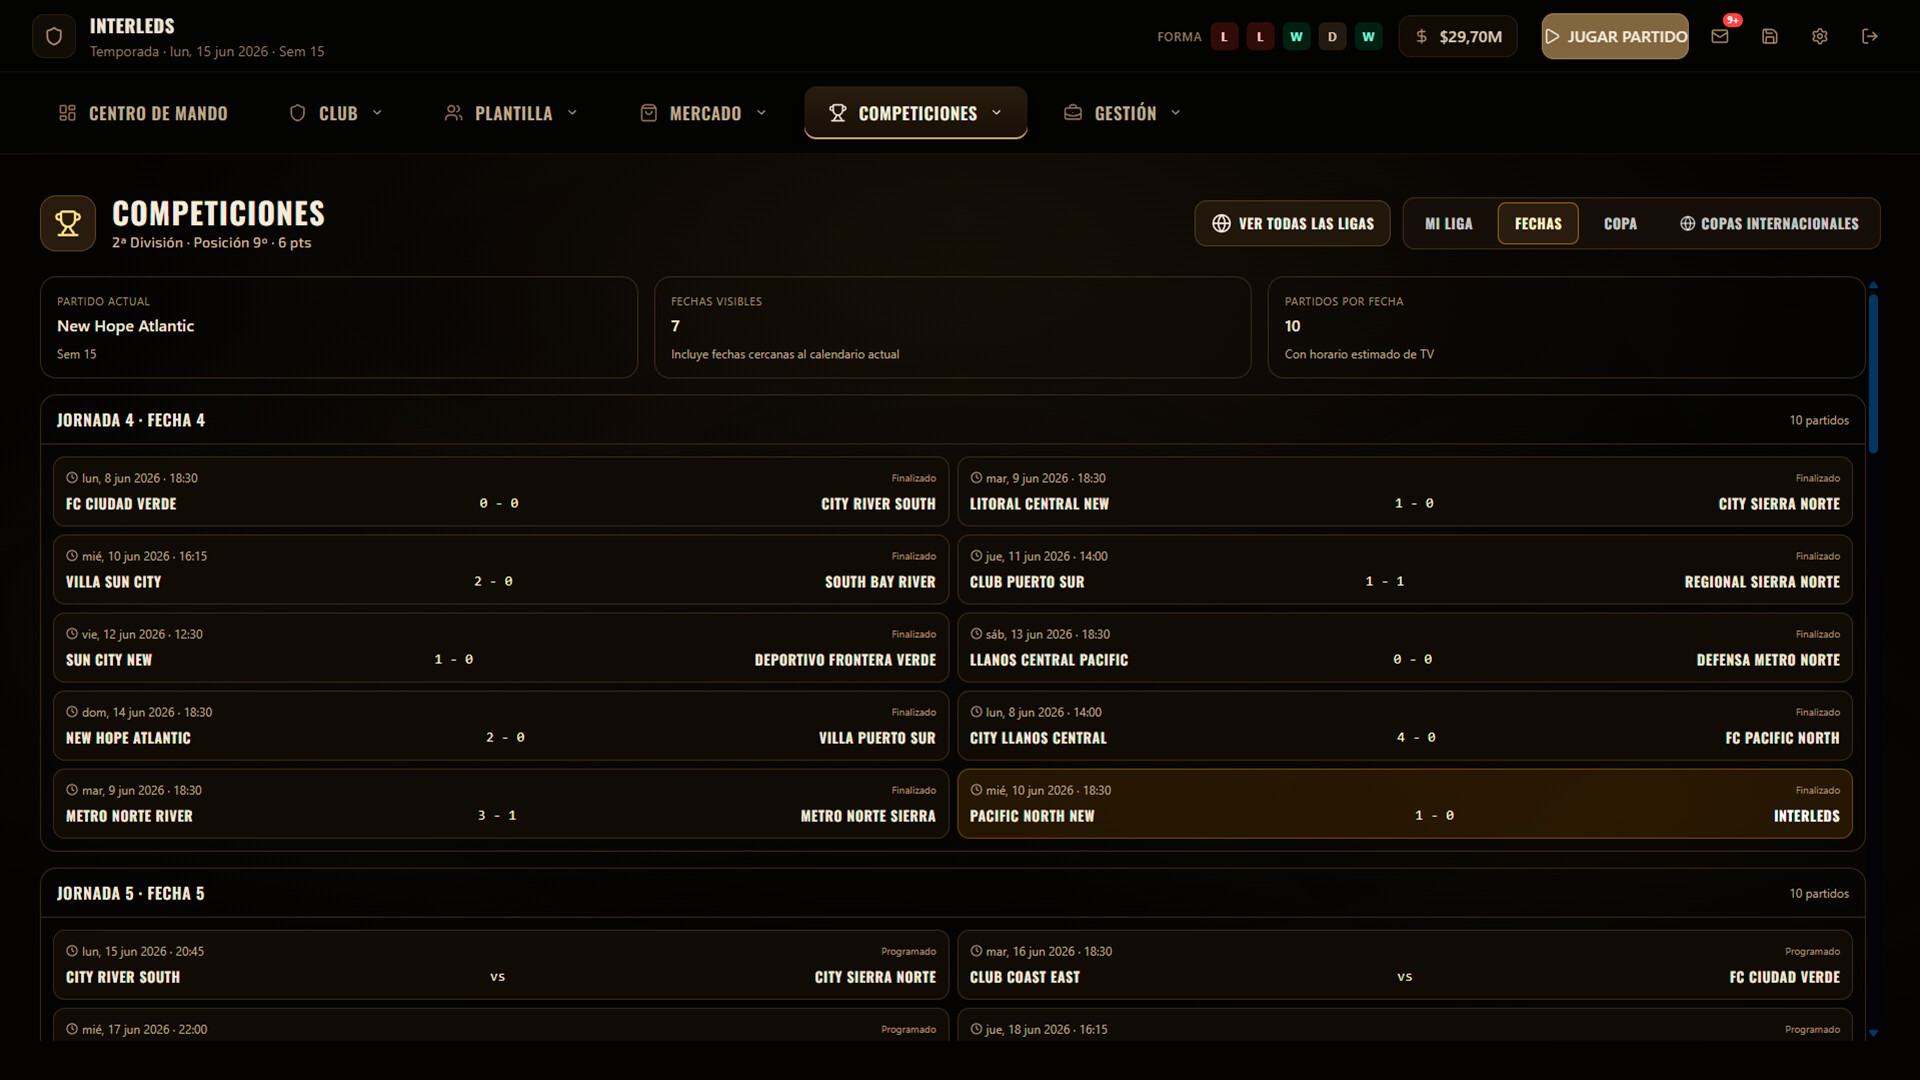Viewport: 1920px width, 1080px height.
Task: Select the Pacific North New vs Interleds match
Action: pyautogui.click(x=1404, y=804)
